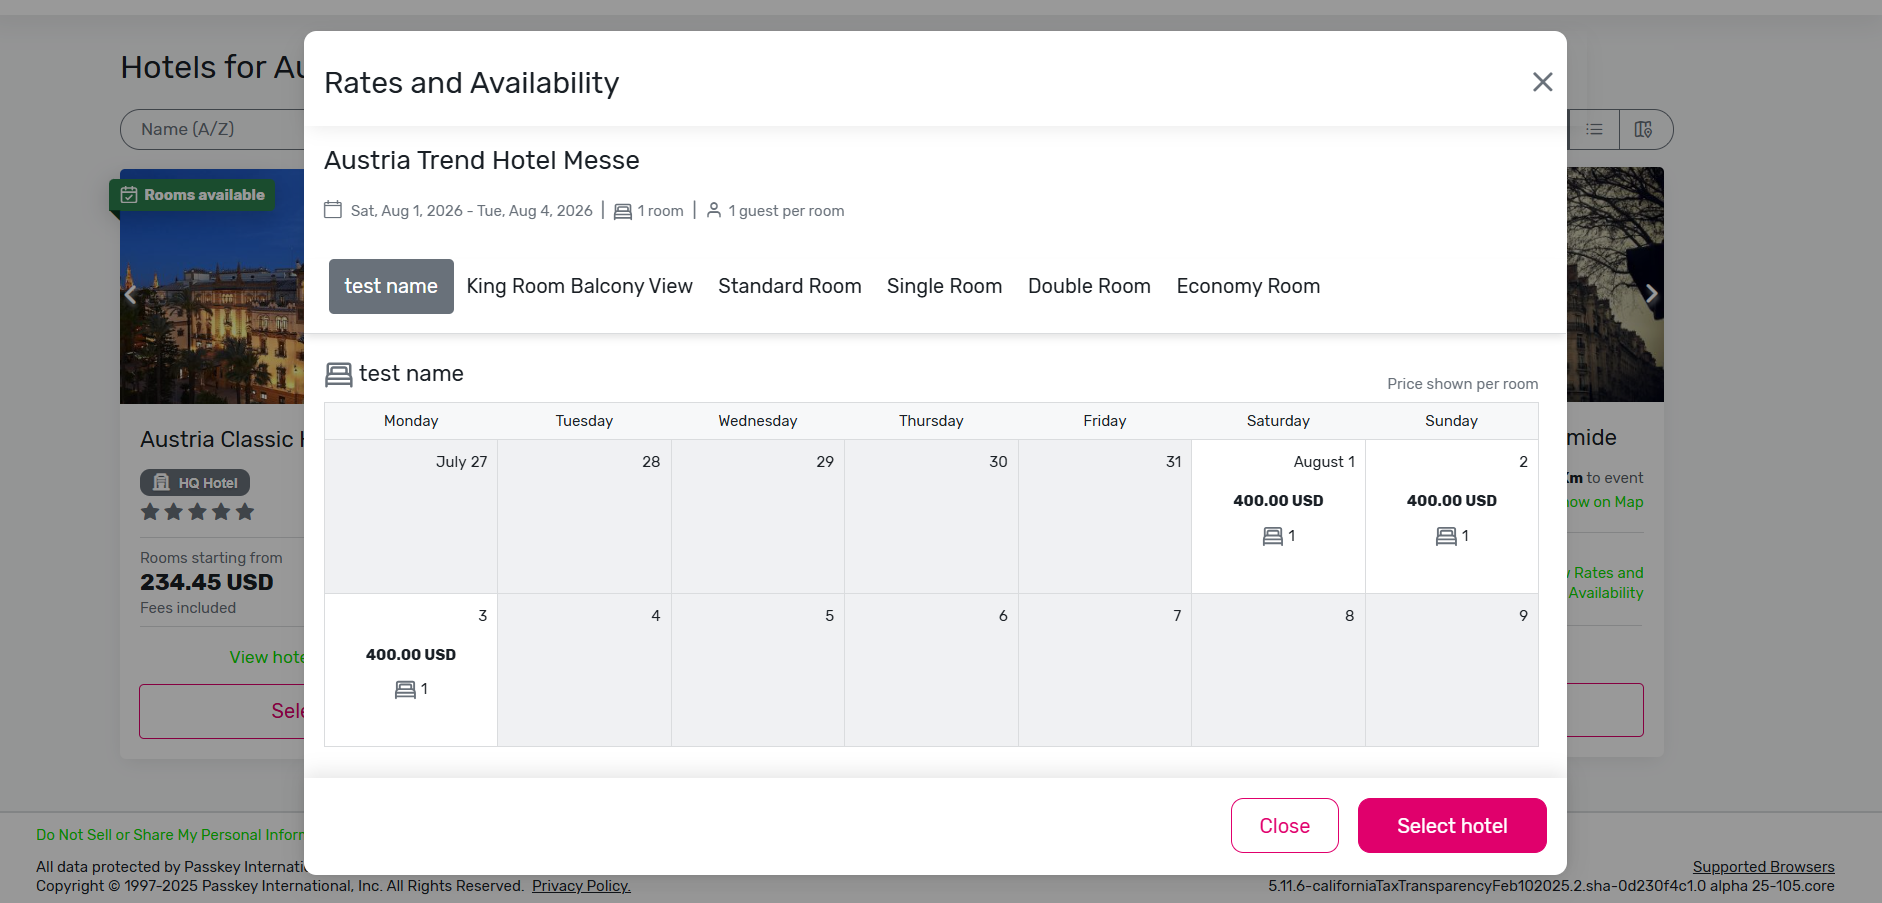Click the '400.00 USD' price on August 1
This screenshot has width=1882, height=903.
coord(1278,500)
